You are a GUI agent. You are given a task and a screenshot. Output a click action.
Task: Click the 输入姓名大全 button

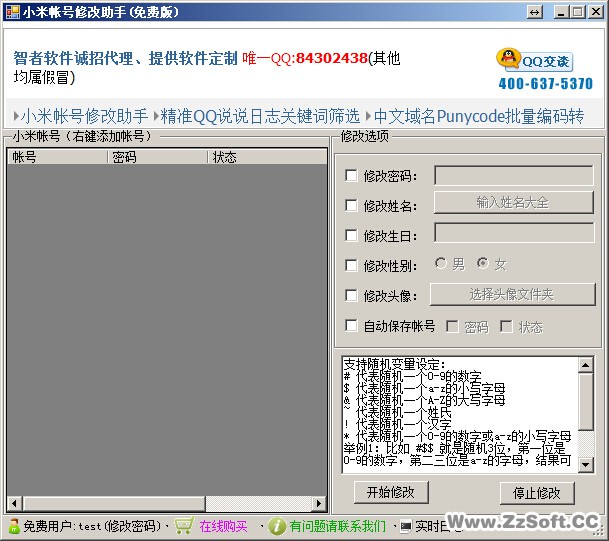point(513,202)
